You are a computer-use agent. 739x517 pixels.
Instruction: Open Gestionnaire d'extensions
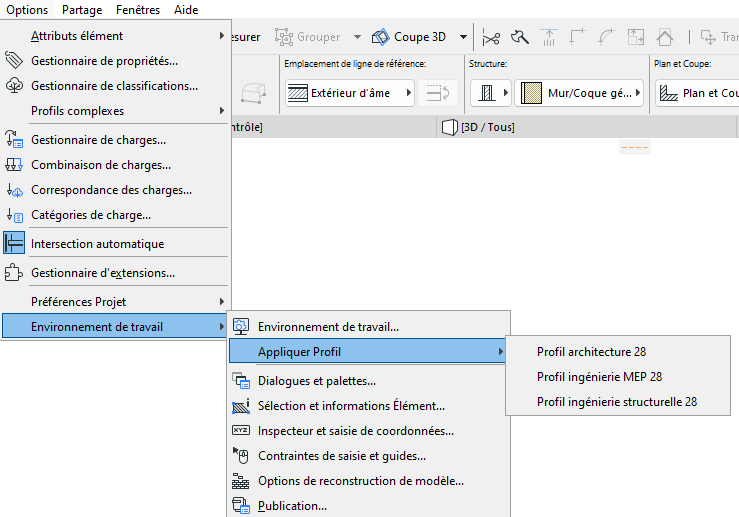[x=115, y=273]
